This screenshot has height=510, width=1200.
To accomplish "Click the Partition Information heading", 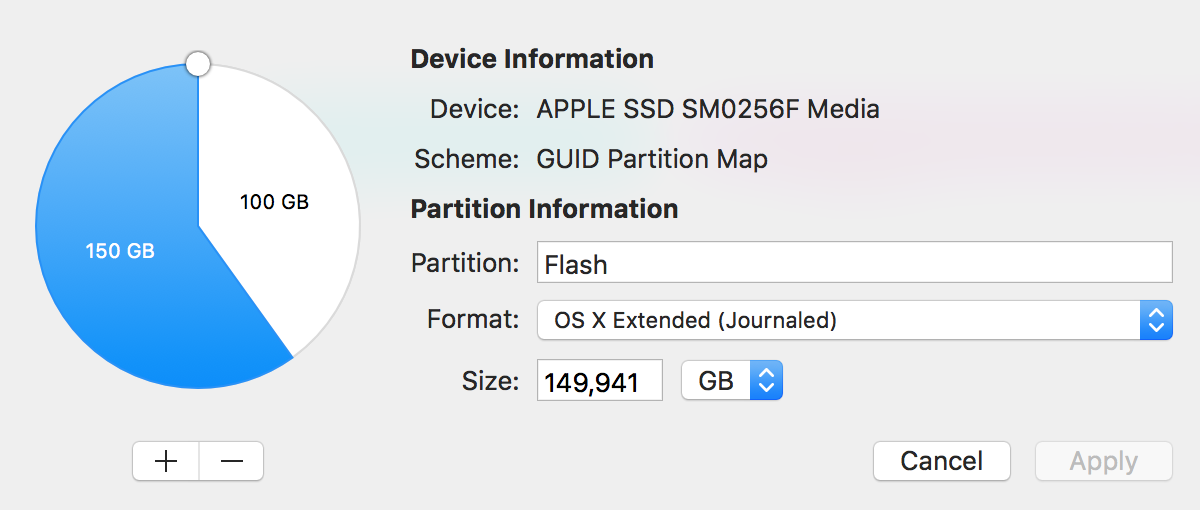I will point(545,209).
